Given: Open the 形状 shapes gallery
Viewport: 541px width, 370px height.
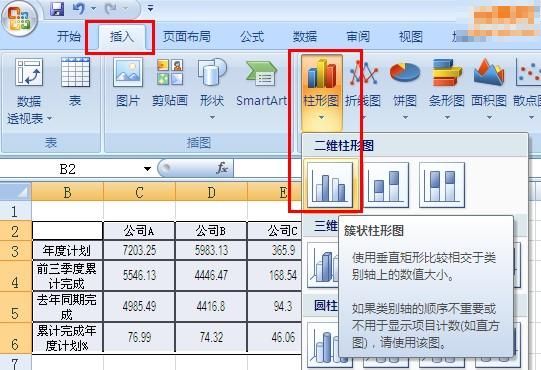Looking at the screenshot, I should 212,88.
